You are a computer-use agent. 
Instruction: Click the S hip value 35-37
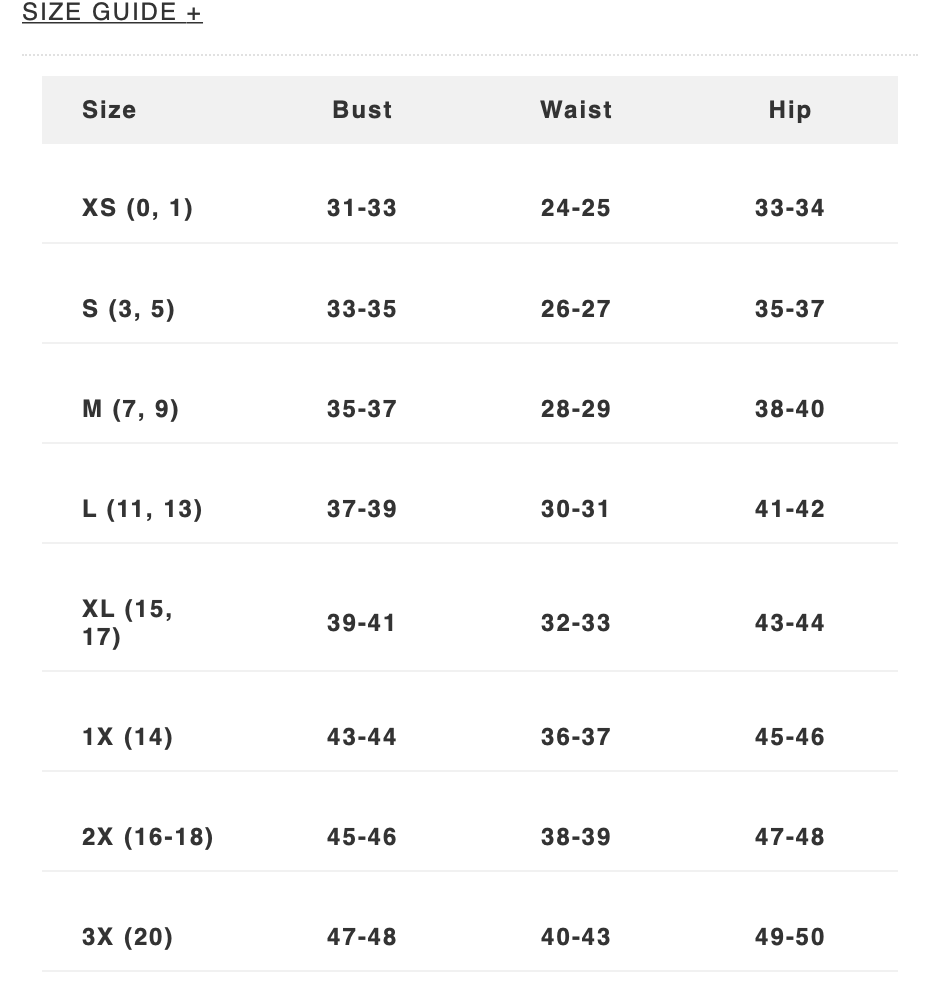coord(790,309)
